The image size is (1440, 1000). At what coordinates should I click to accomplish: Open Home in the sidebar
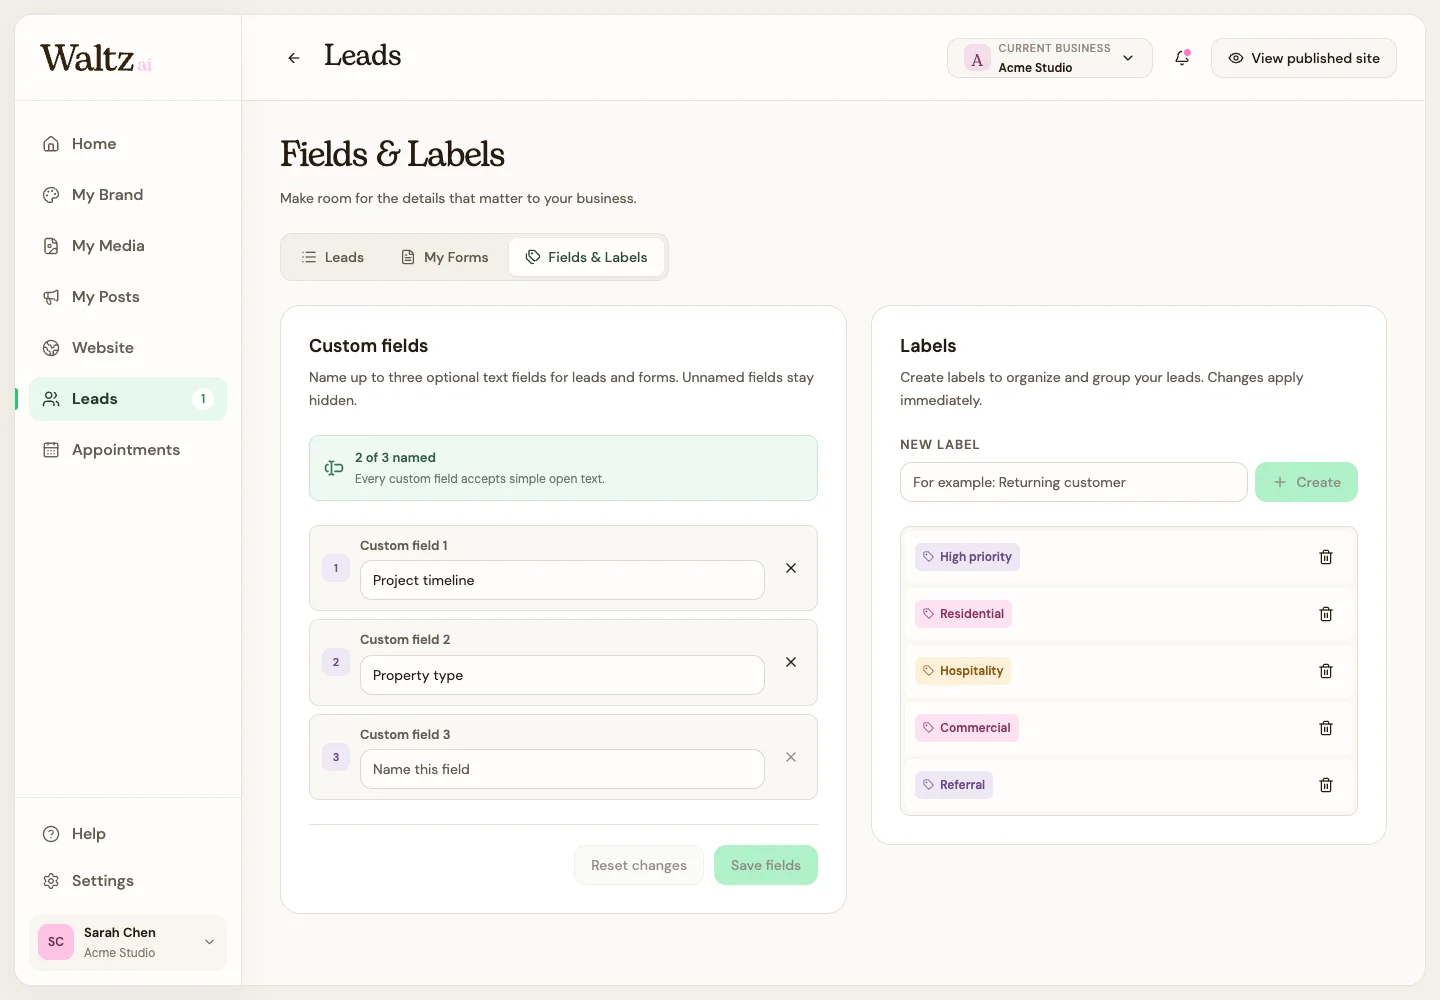click(x=128, y=144)
